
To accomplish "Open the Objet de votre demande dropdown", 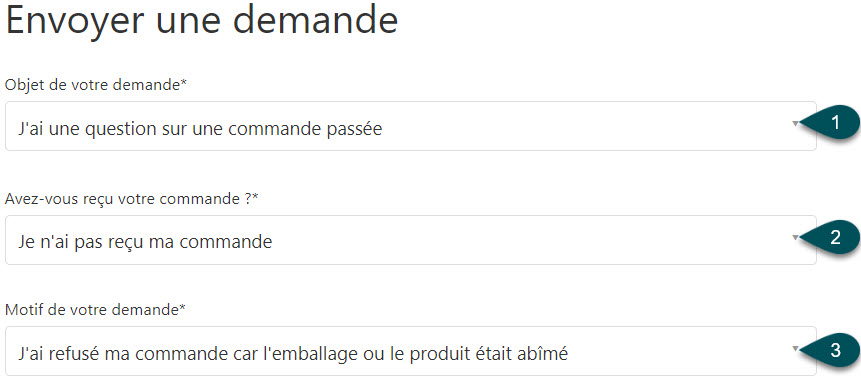I will point(411,126).
